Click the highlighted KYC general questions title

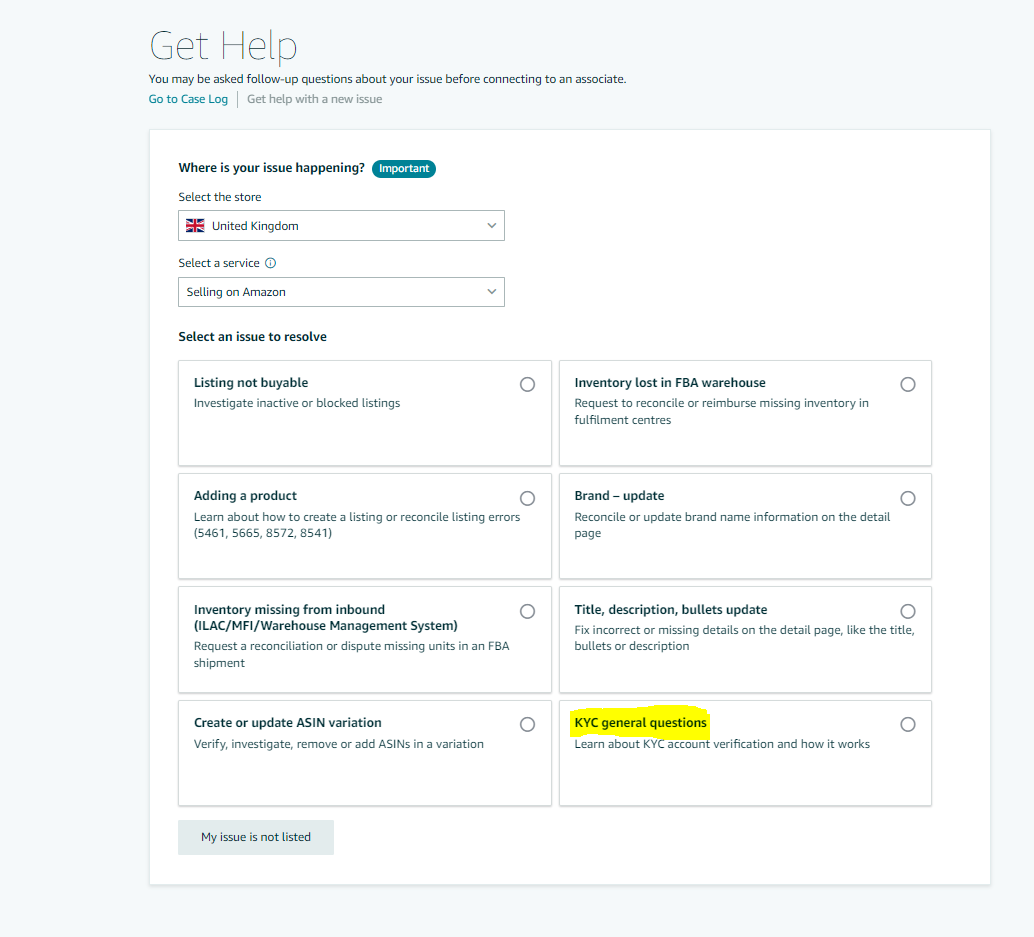click(640, 723)
